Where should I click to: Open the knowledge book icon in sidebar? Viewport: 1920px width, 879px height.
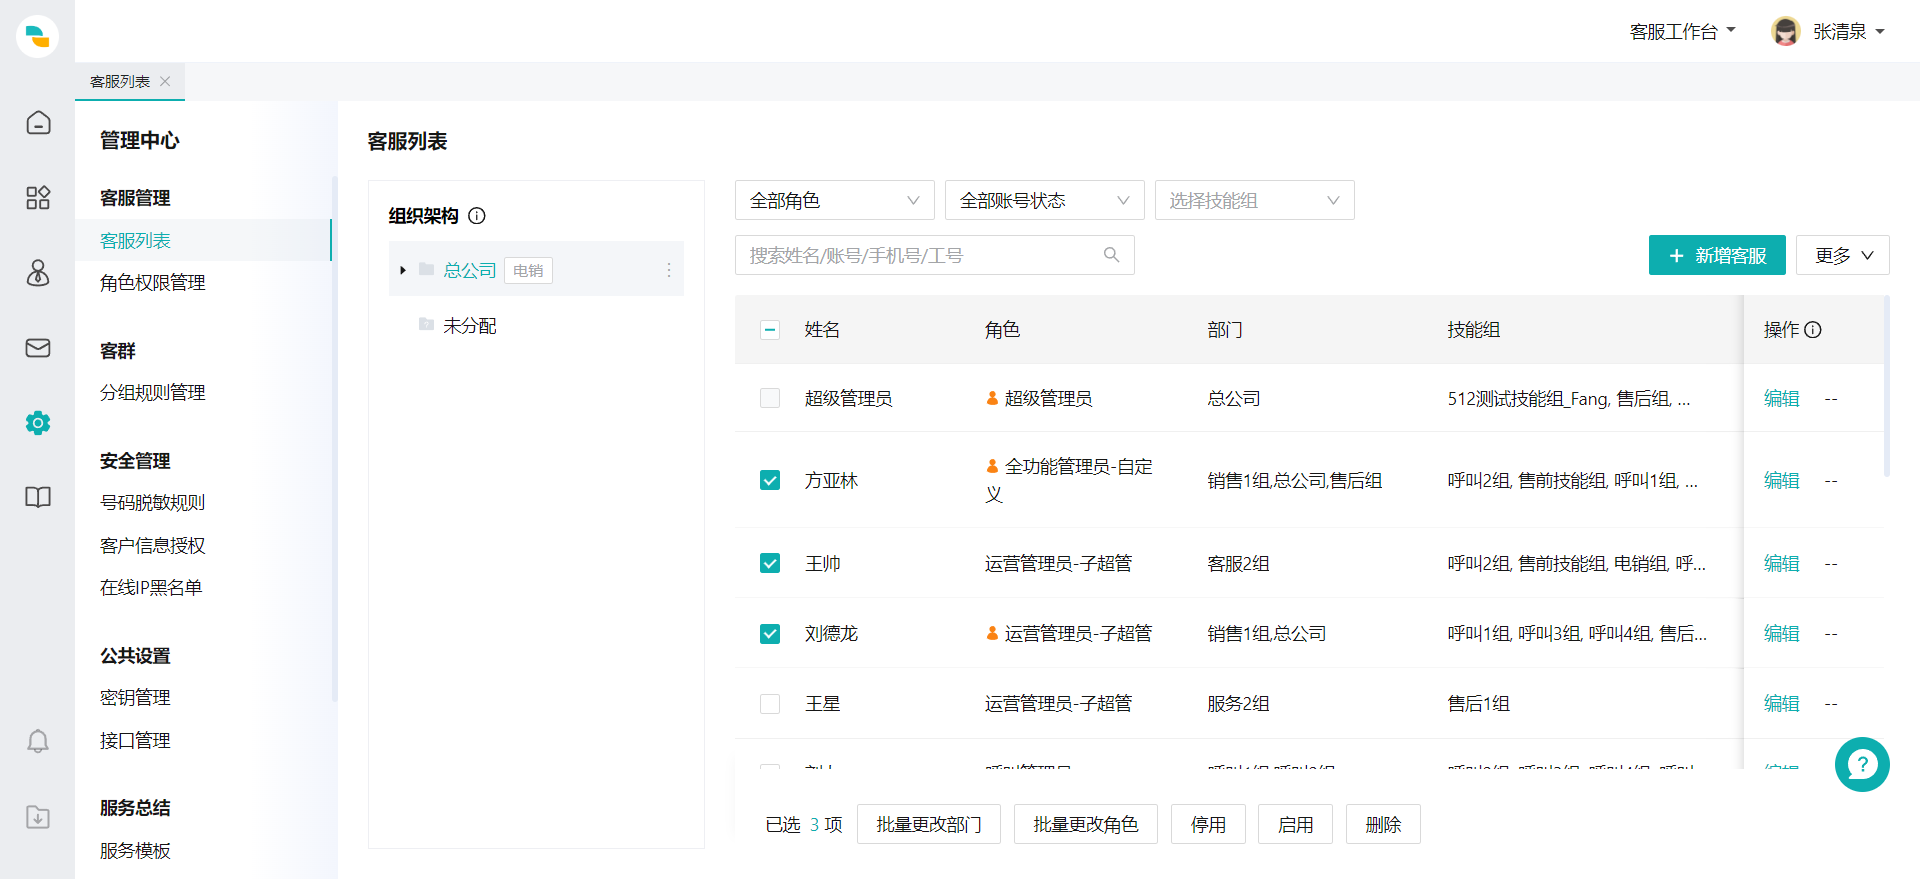tap(38, 497)
